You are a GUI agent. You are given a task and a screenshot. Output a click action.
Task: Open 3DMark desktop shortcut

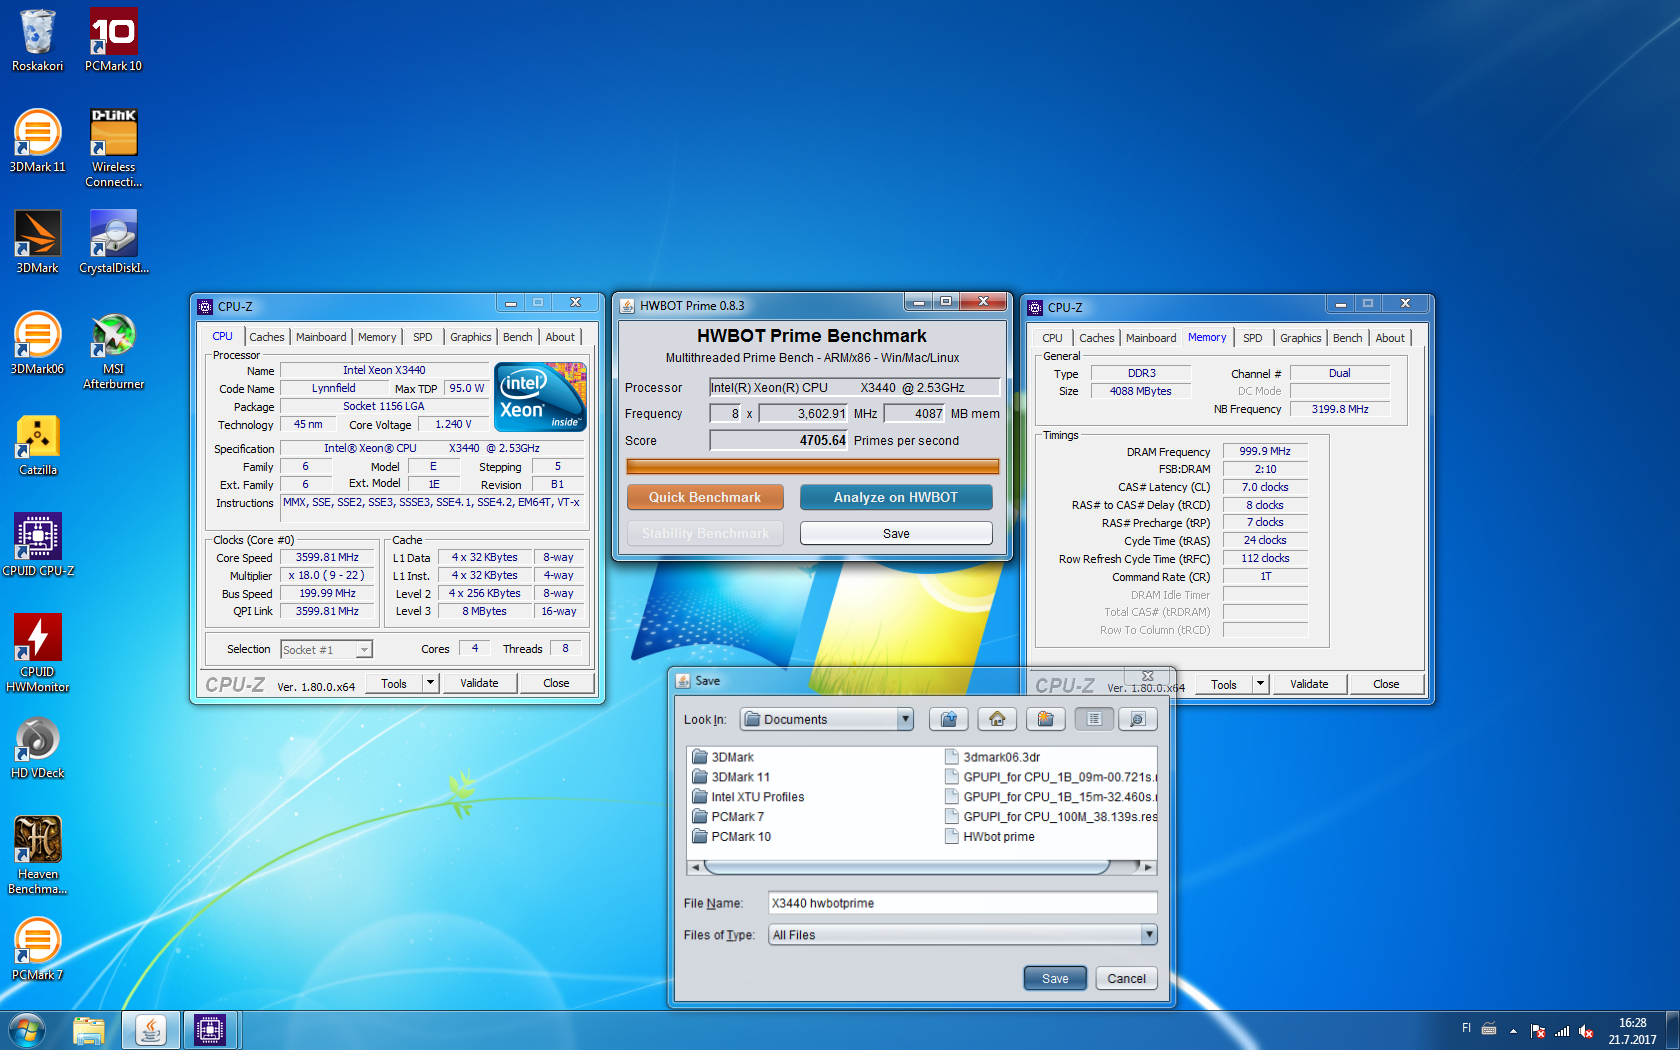pos(37,242)
